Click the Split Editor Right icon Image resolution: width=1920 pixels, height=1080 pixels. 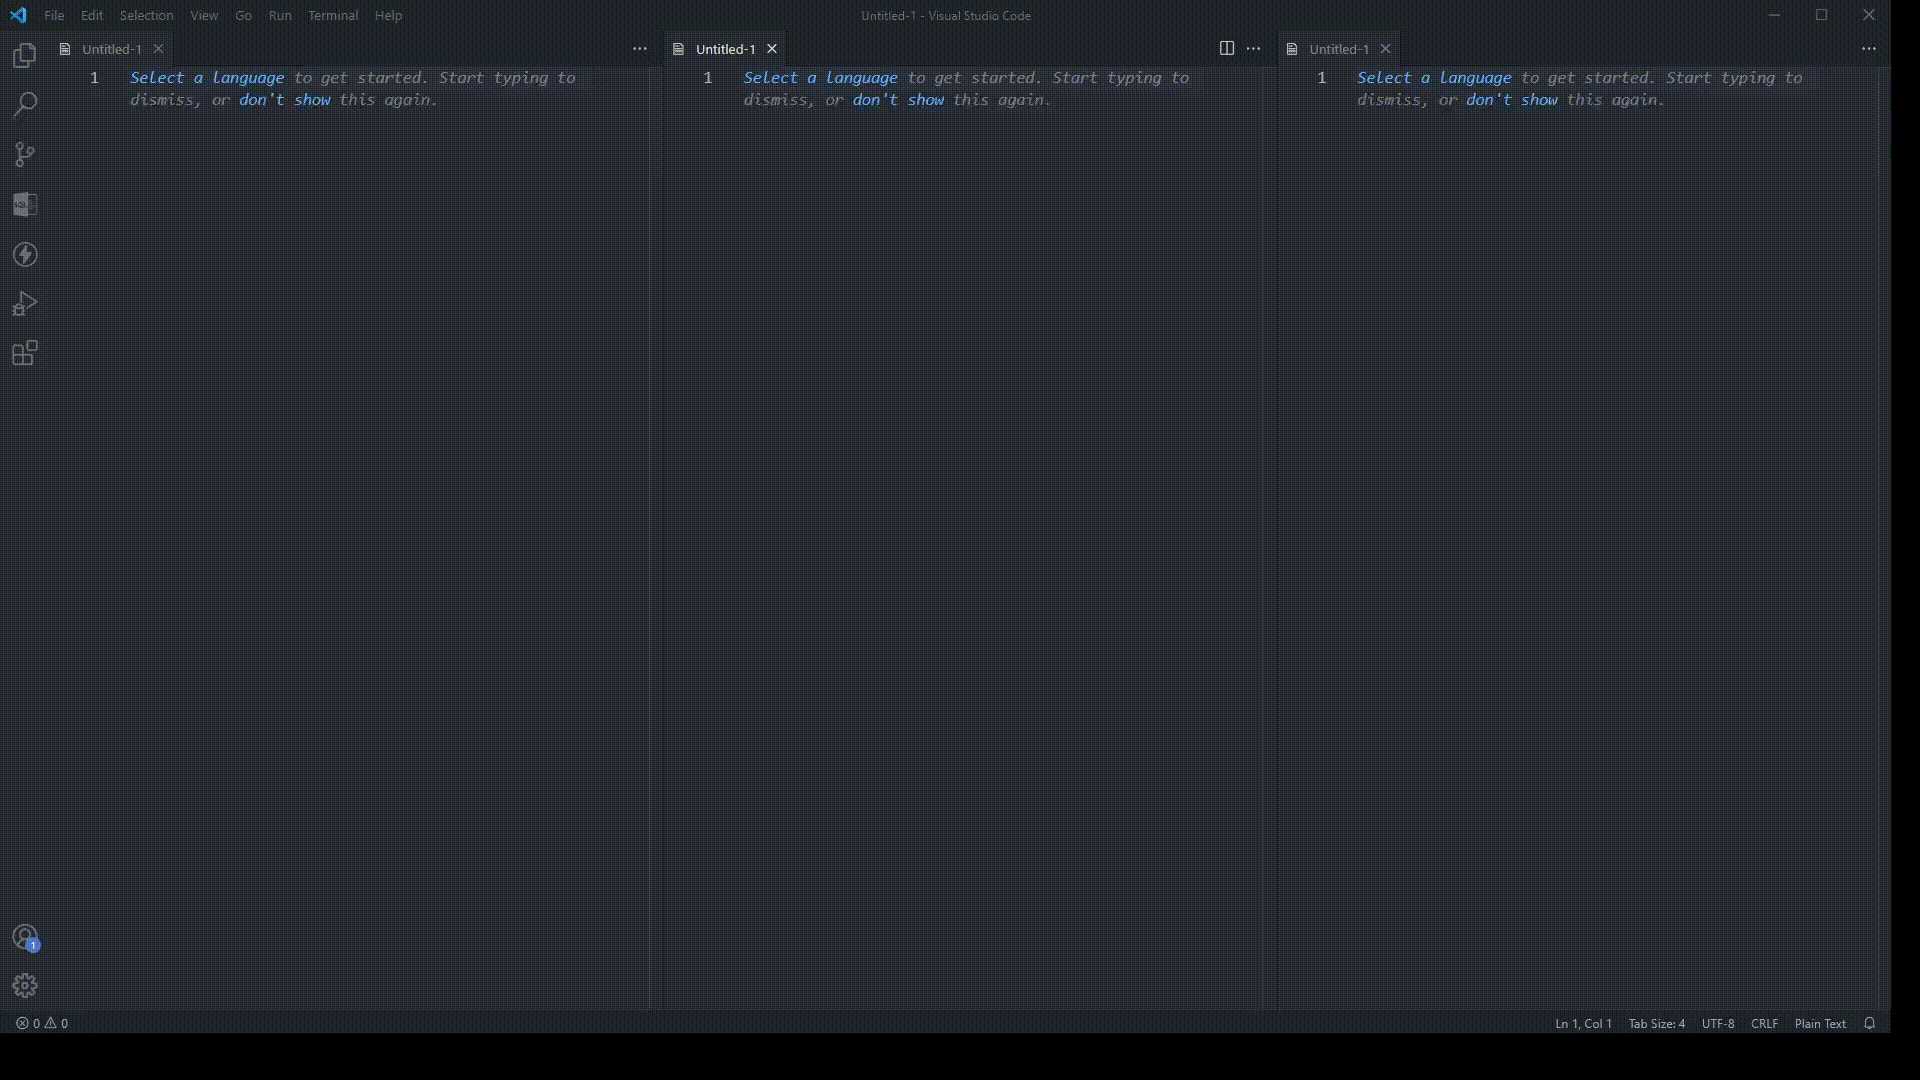1227,48
